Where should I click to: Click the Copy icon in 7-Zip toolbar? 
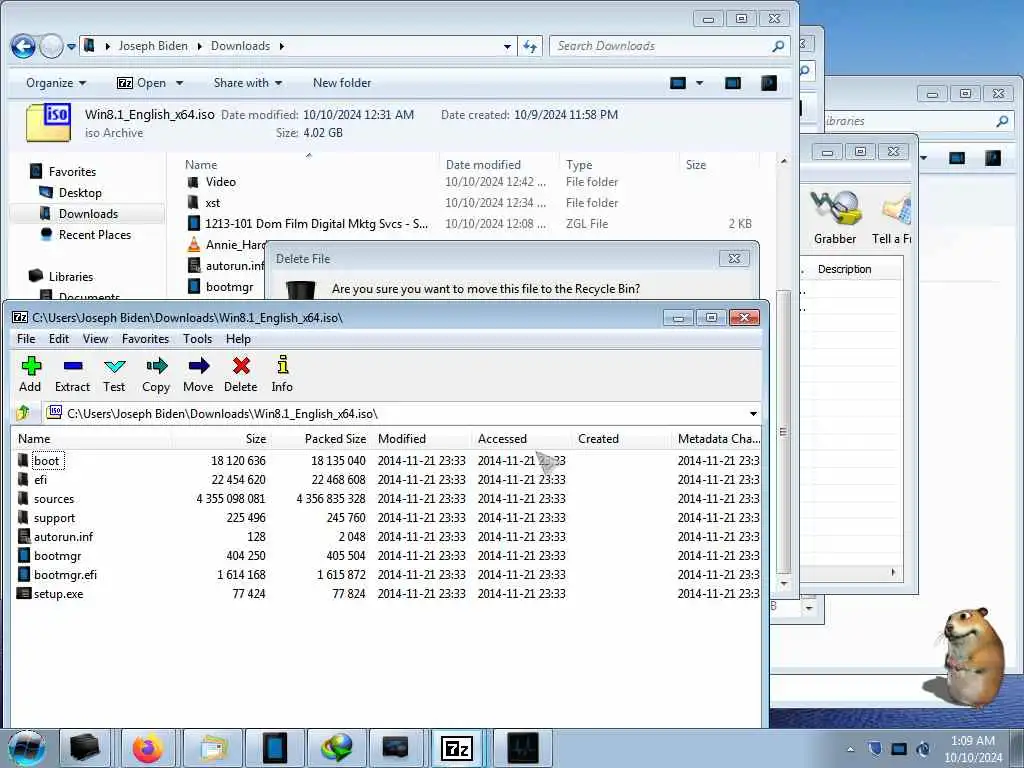[156, 374]
